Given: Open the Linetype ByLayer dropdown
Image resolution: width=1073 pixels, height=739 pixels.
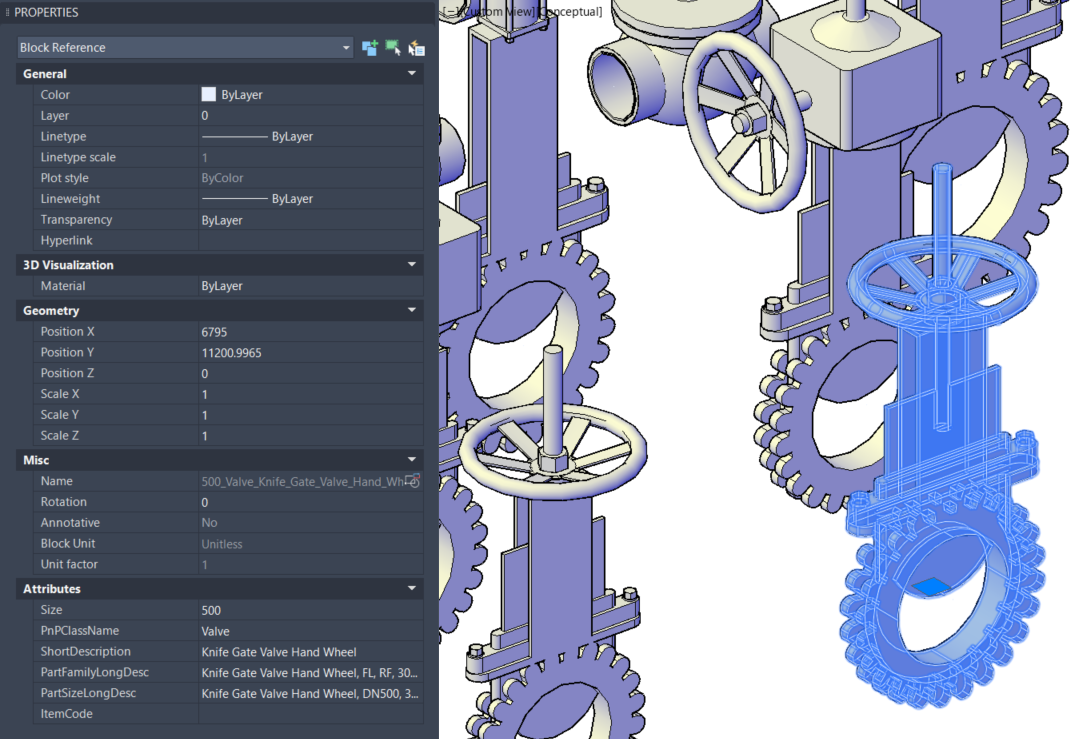Looking at the screenshot, I should pyautogui.click(x=311, y=136).
